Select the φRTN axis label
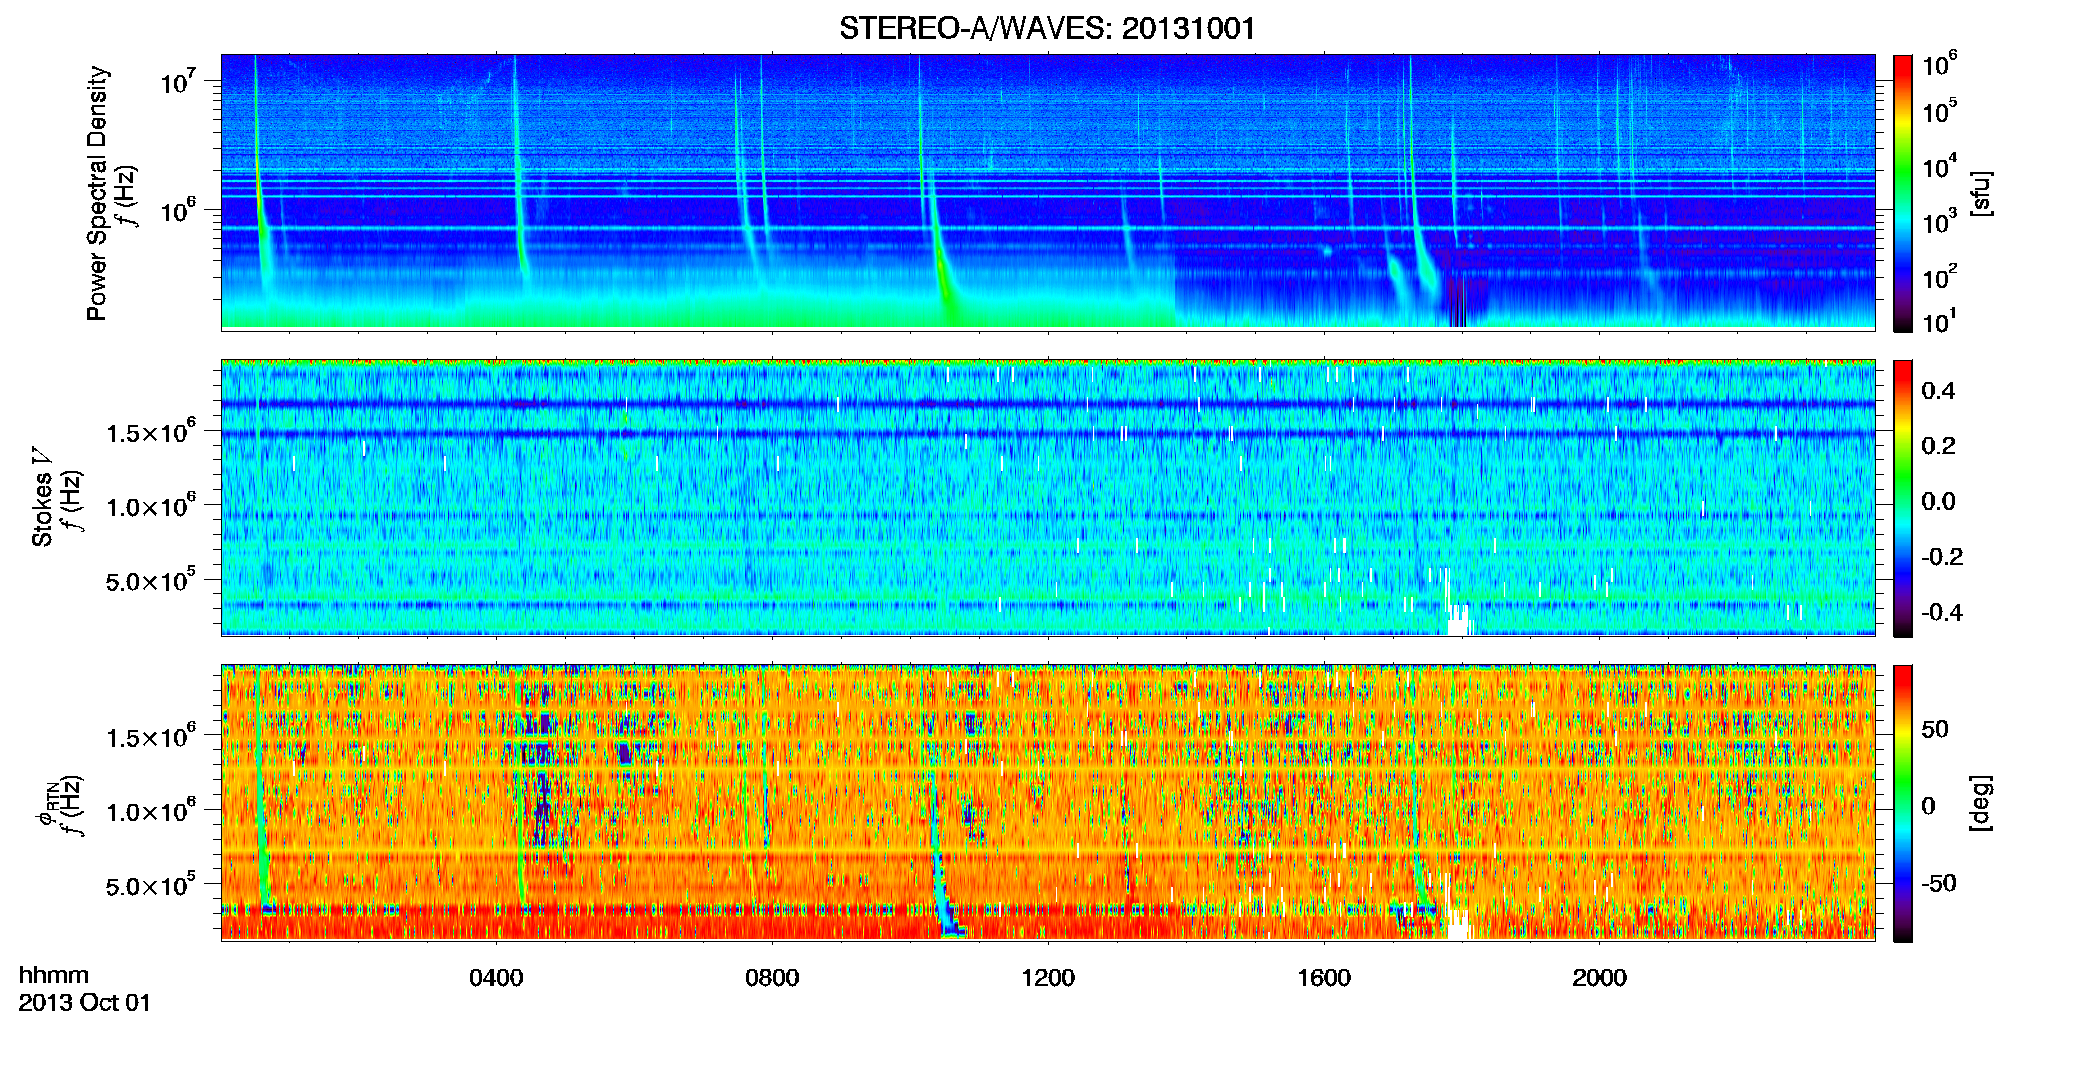Image resolution: width=2096 pixels, height=1080 pixels. pos(46,804)
